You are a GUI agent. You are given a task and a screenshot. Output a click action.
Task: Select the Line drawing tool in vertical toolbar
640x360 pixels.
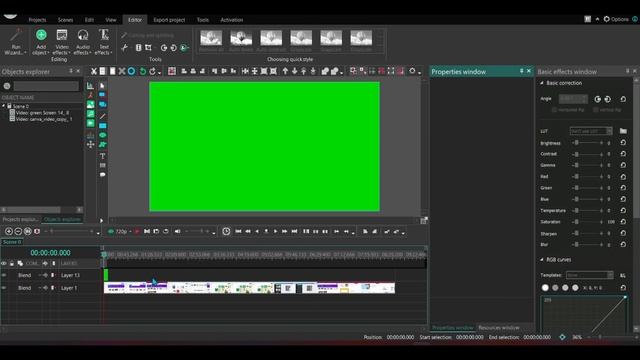[102, 116]
